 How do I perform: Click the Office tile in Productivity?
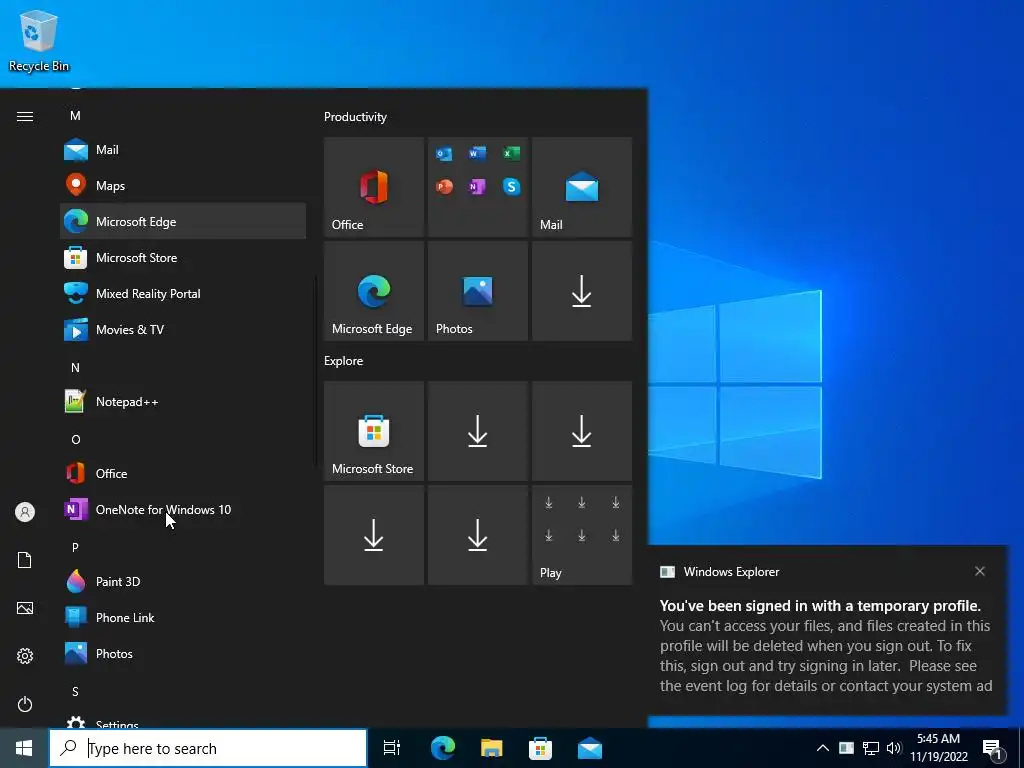(374, 187)
